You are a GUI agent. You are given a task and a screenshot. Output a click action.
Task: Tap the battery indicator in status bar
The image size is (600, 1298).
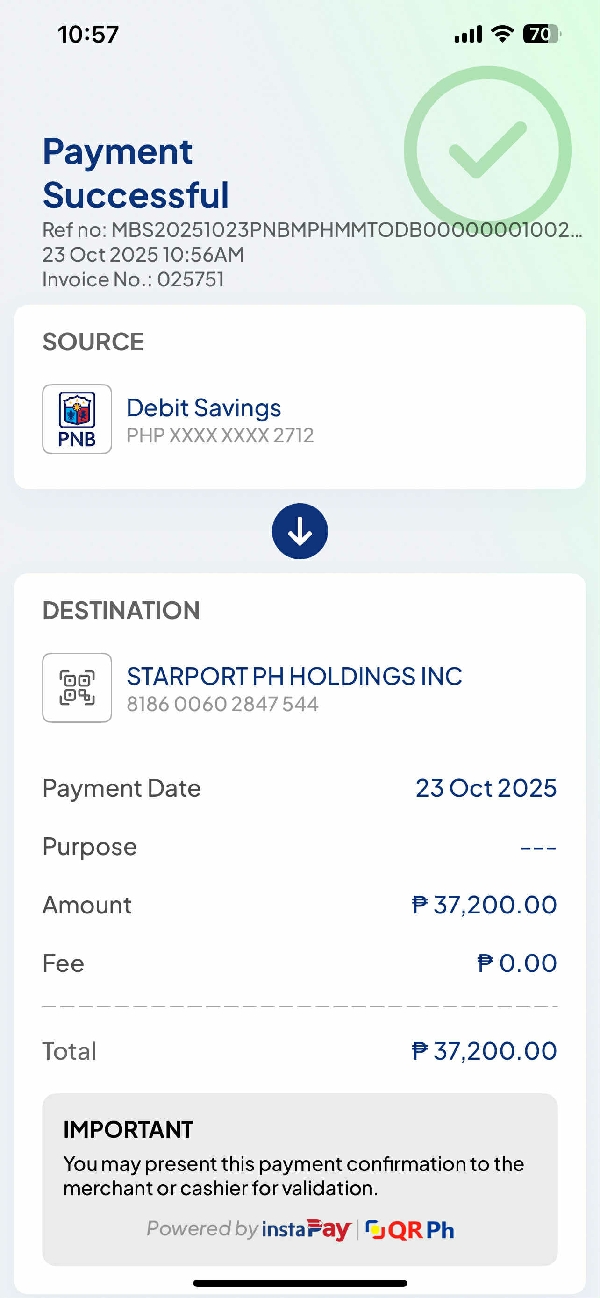[x=541, y=35]
